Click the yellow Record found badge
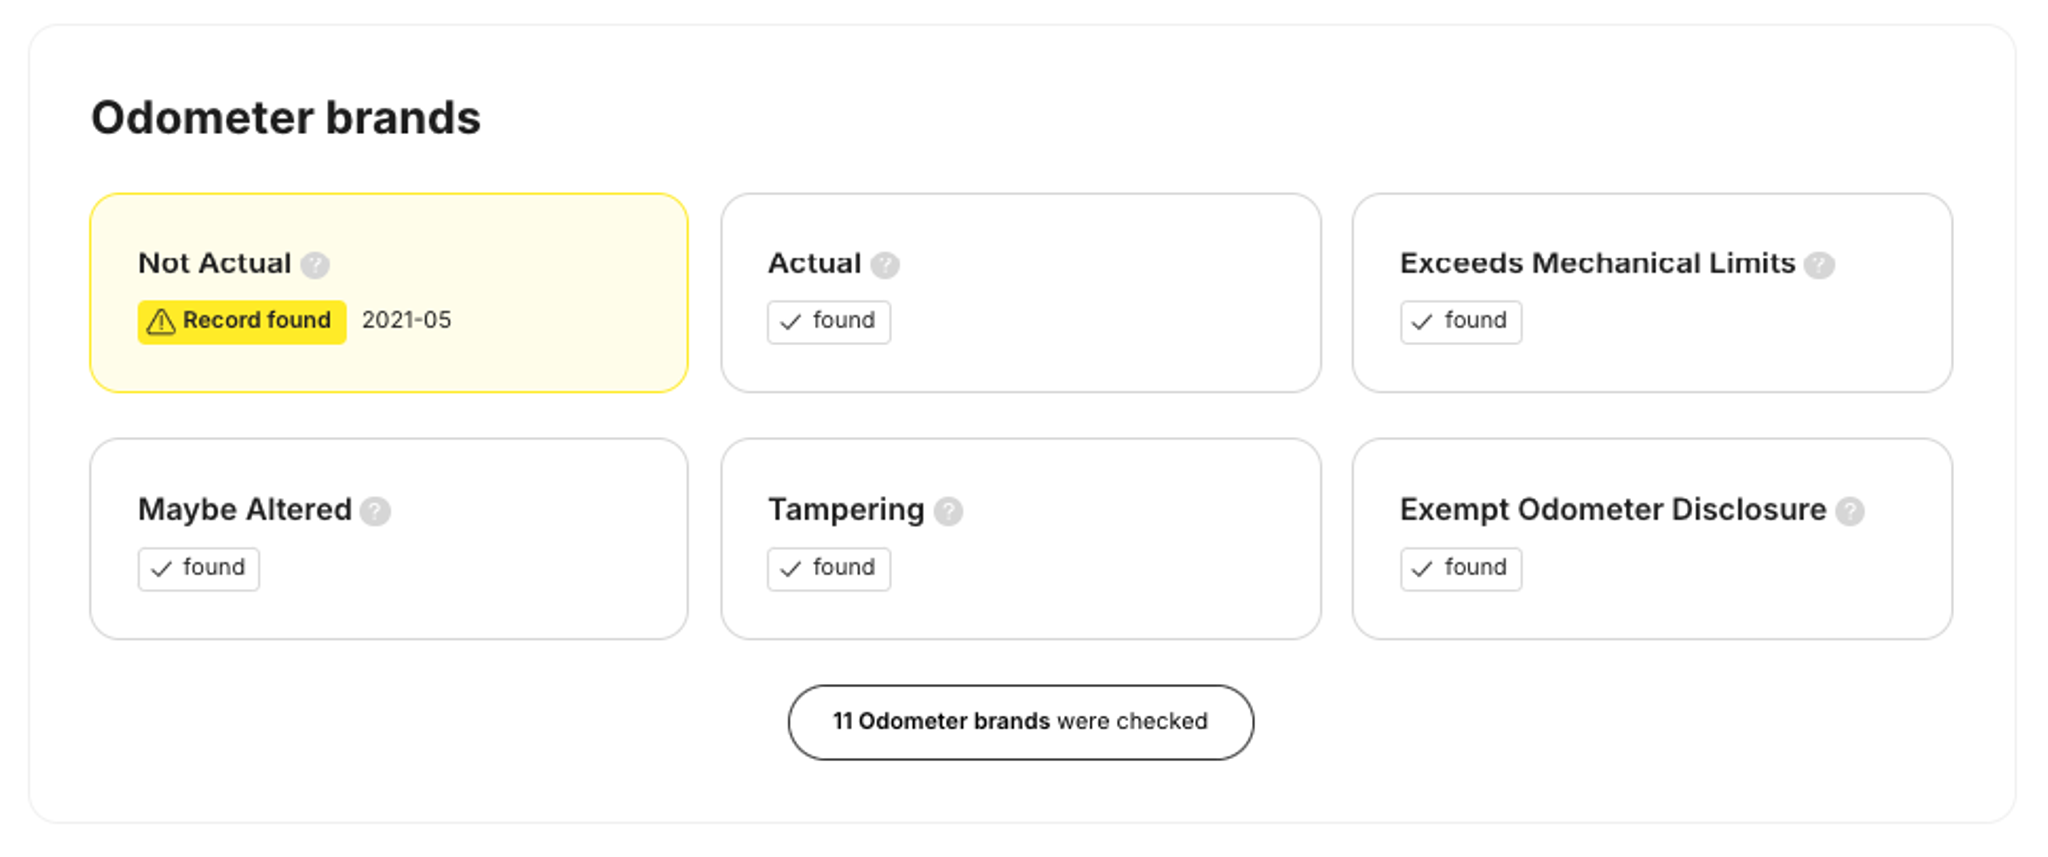This screenshot has height=857, width=2048. tap(242, 322)
